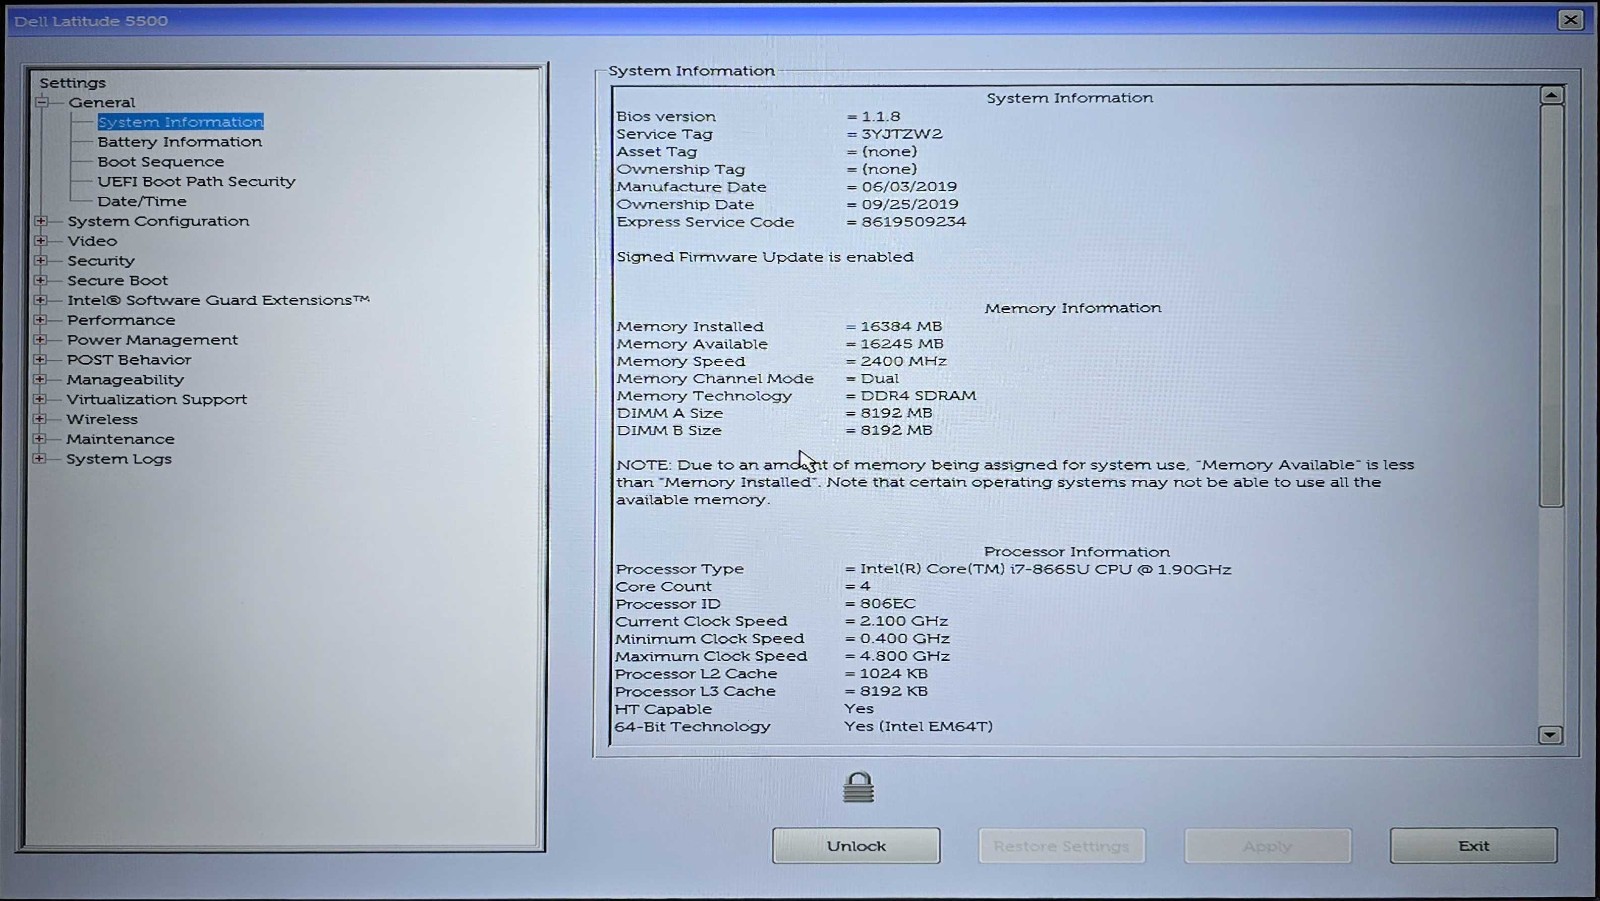
Task: Click Manufacture Date value 06/03/2019
Action: (909, 187)
